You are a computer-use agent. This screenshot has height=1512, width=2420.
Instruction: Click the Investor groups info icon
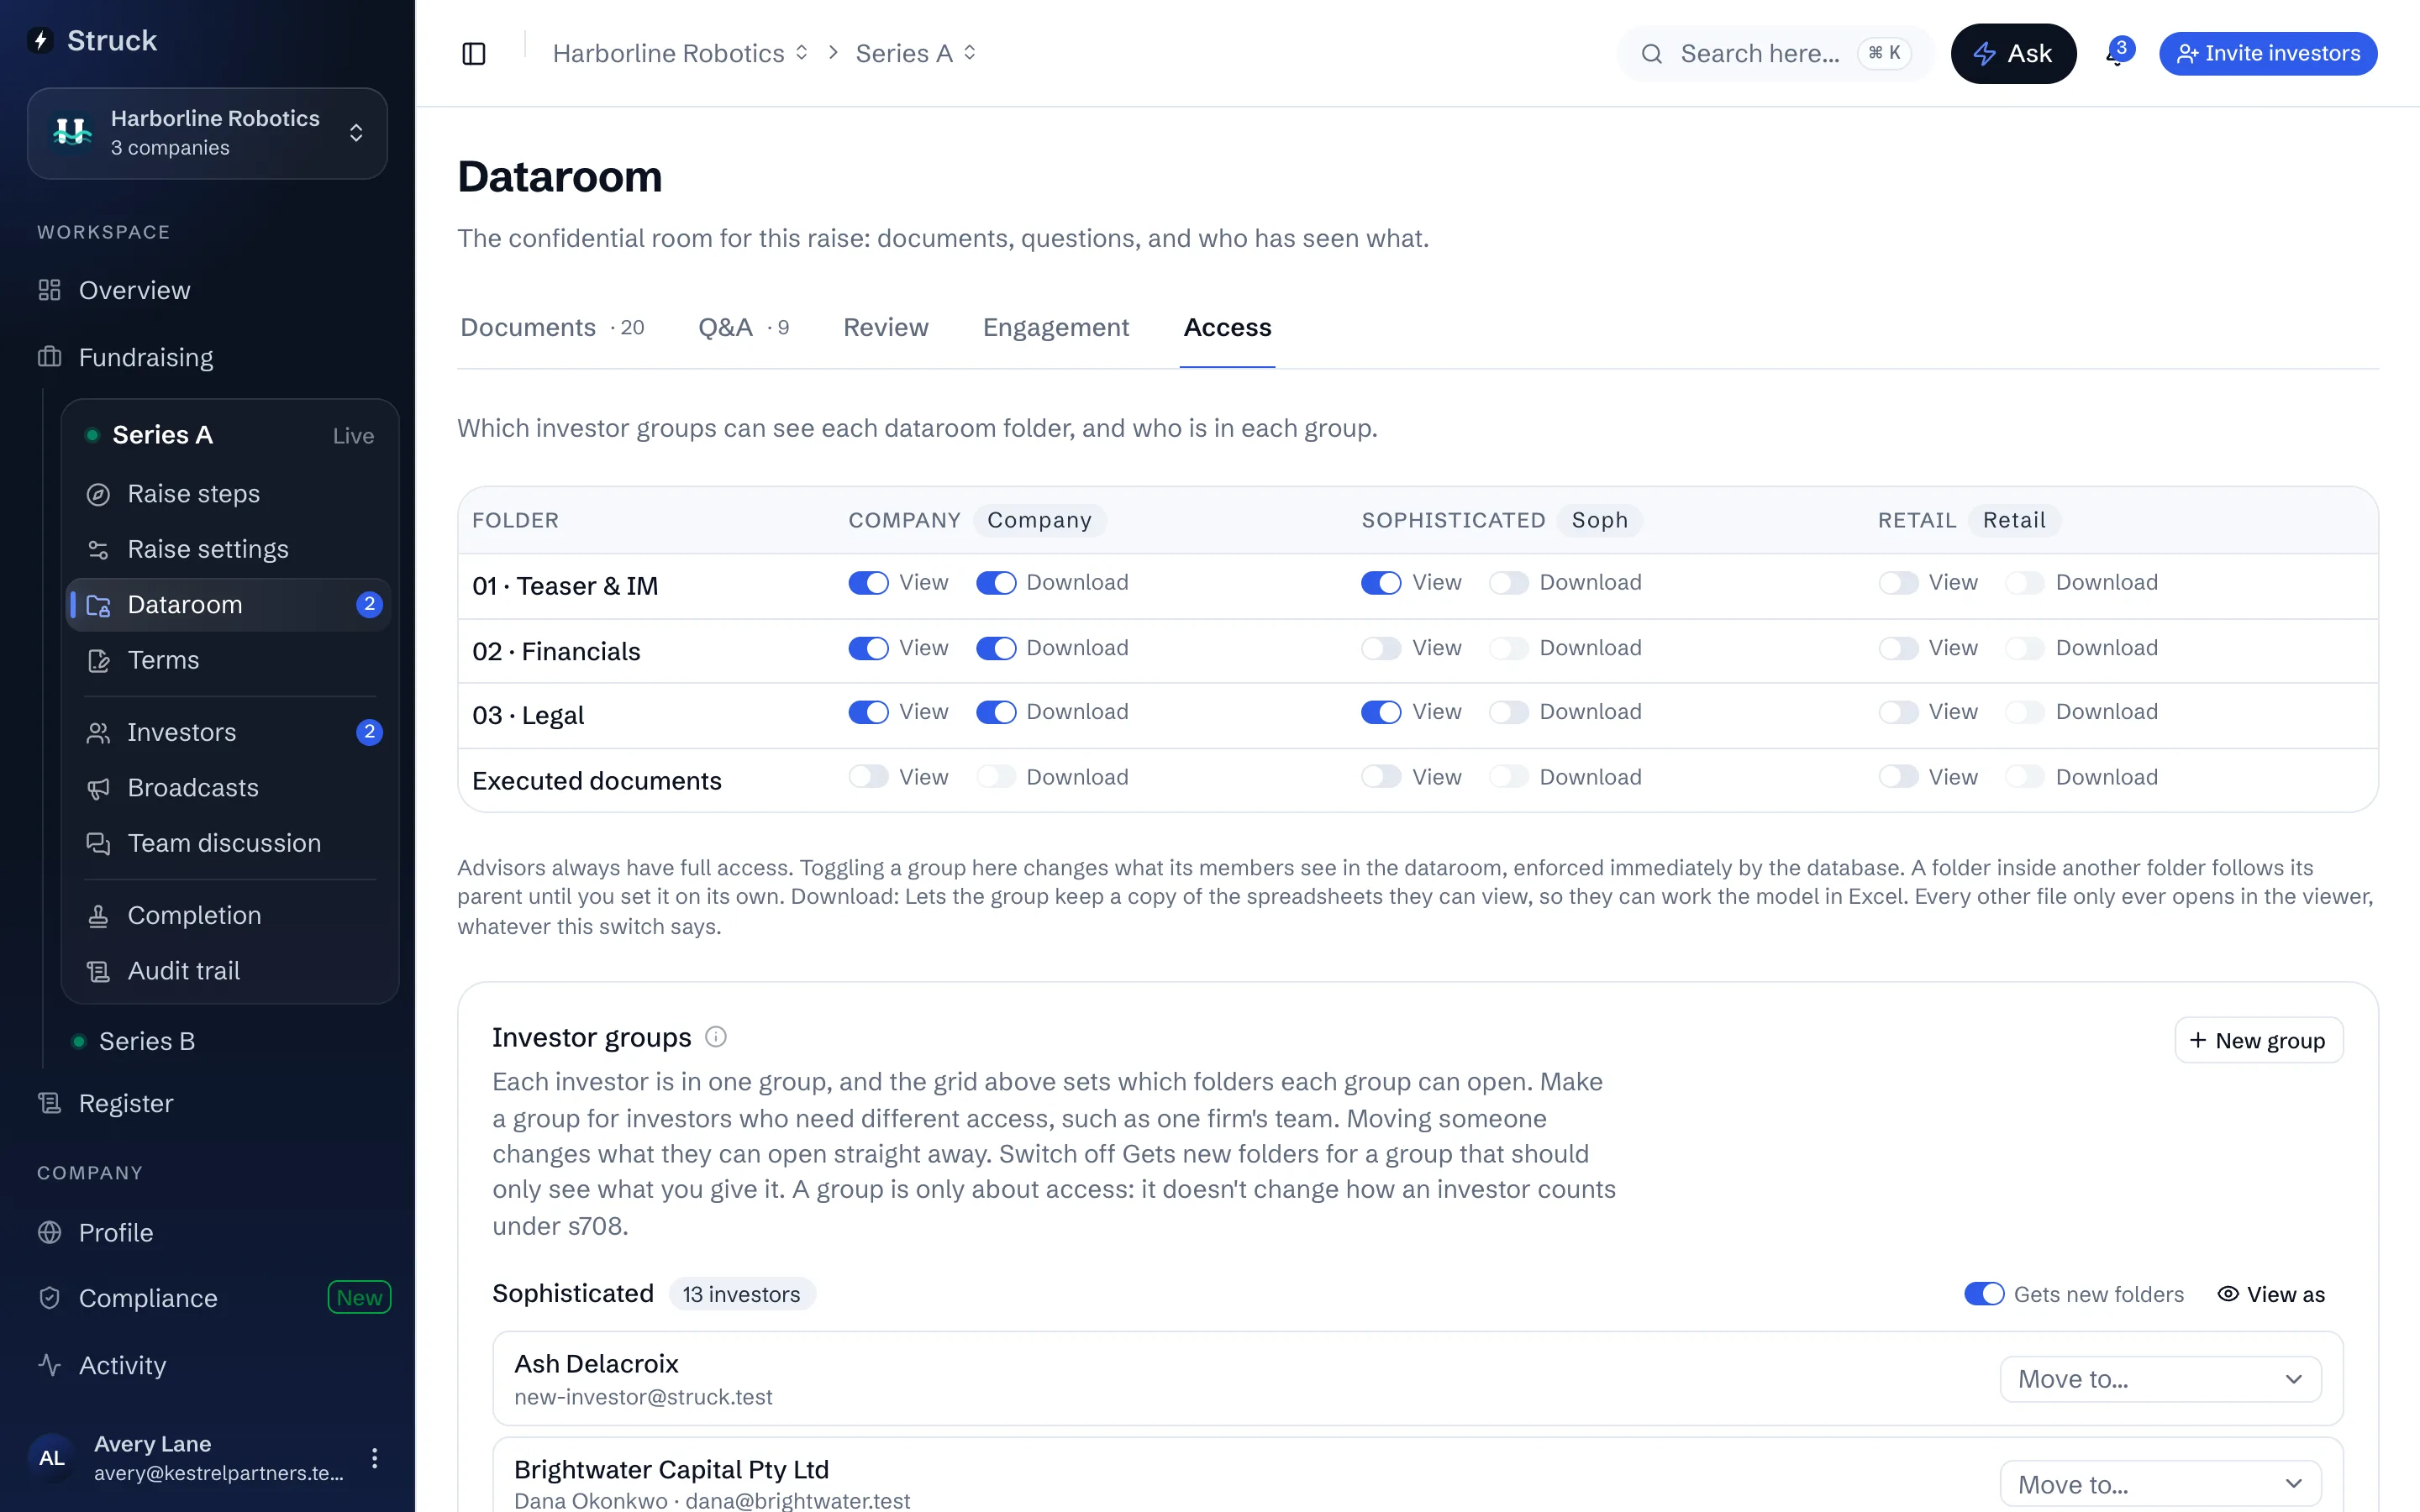click(716, 1037)
